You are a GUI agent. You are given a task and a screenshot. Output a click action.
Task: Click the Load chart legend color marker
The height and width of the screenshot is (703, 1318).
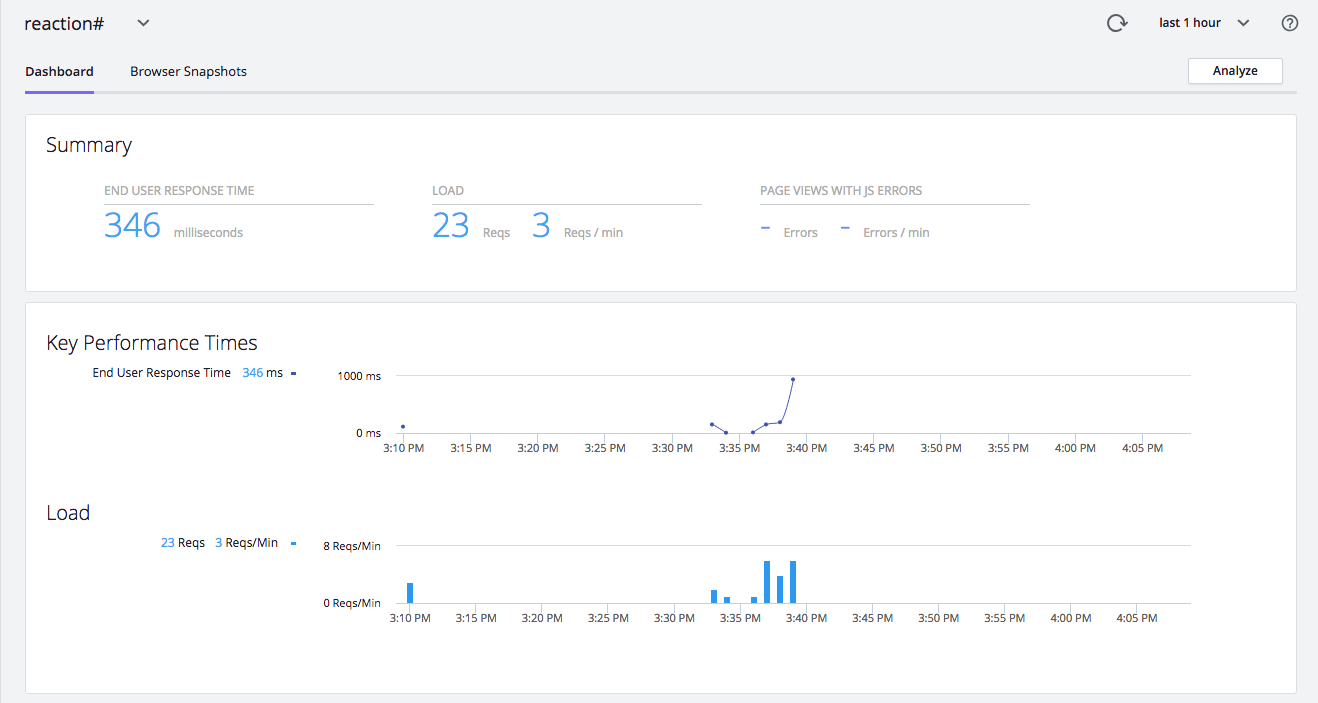(294, 543)
